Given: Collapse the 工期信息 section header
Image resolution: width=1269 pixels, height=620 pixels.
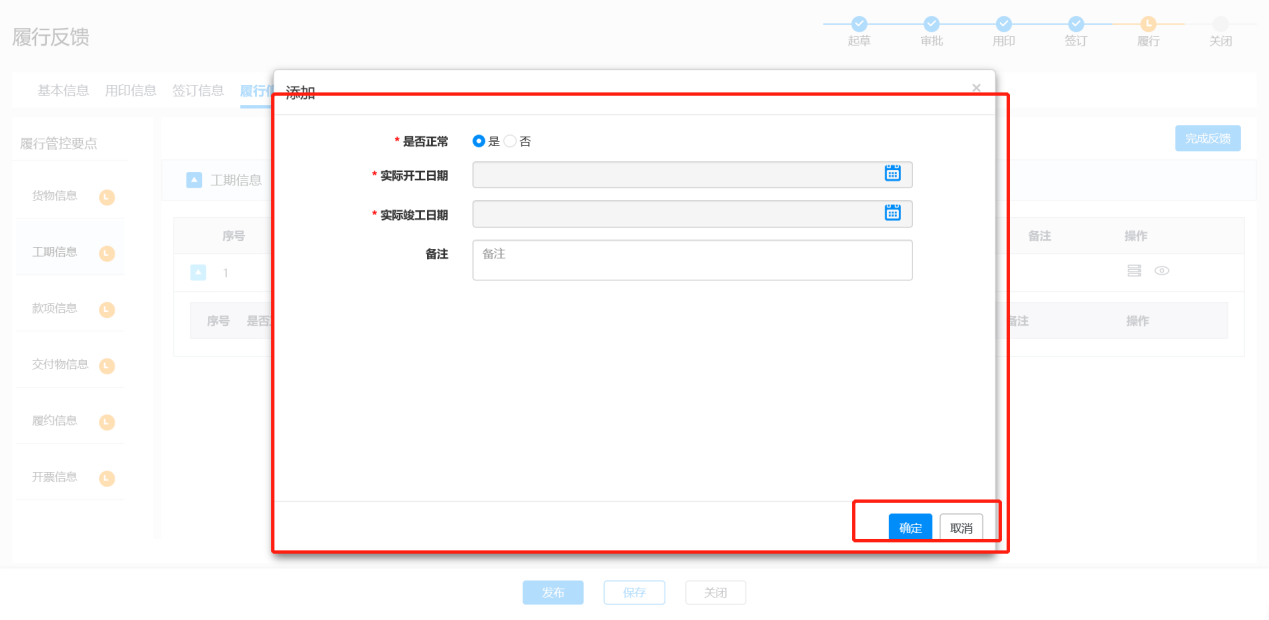Looking at the screenshot, I should tap(194, 180).
